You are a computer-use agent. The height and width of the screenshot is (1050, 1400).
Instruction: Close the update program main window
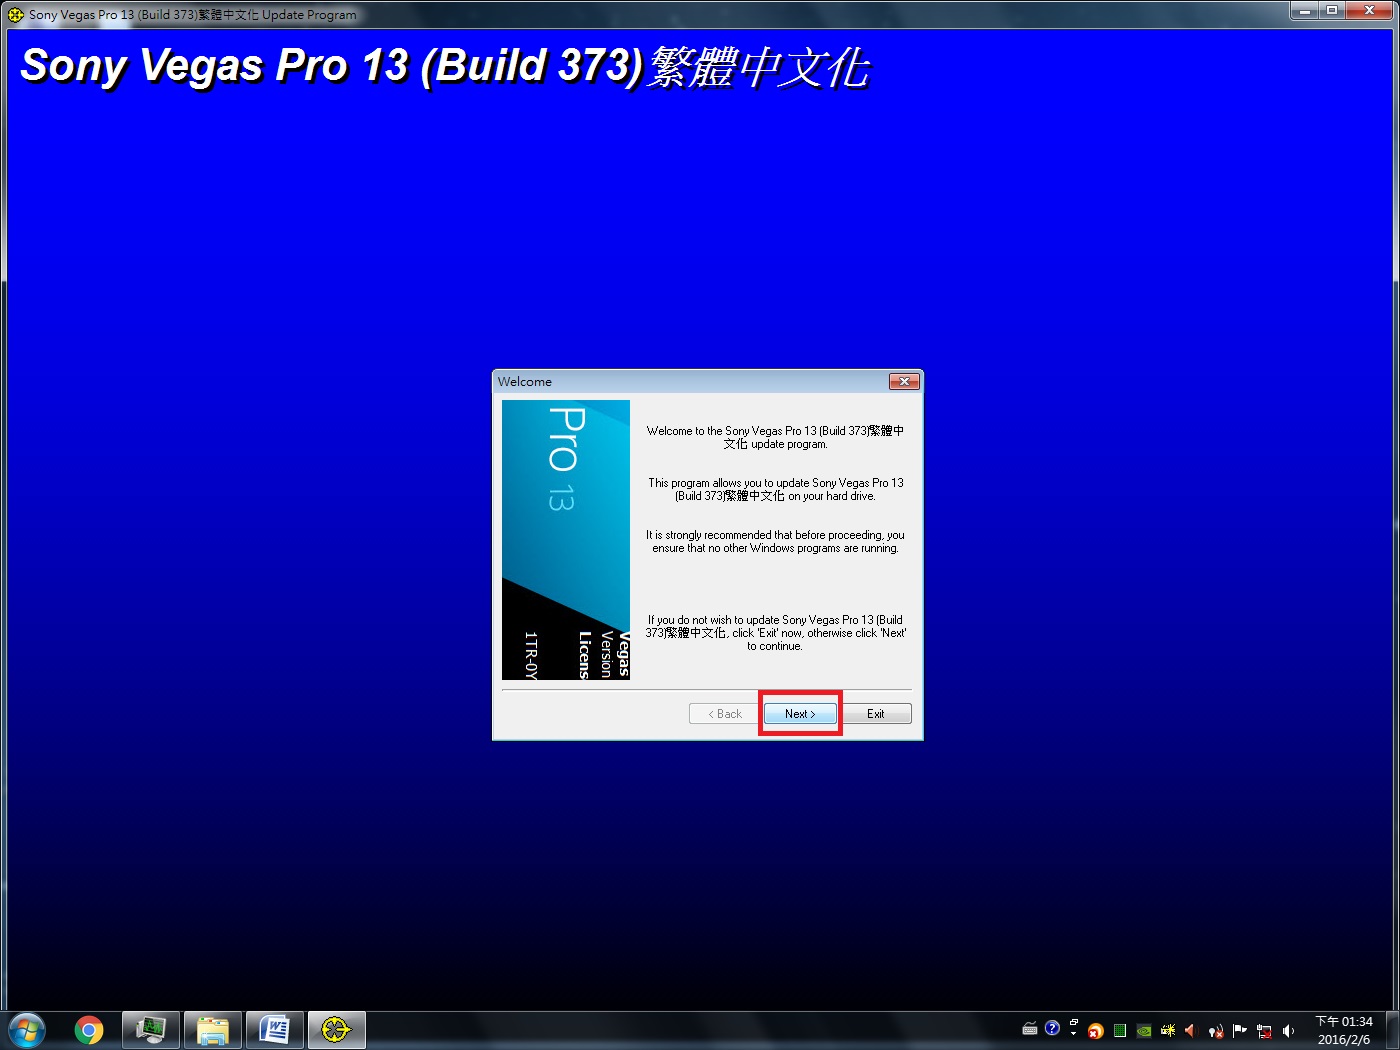click(x=1369, y=10)
